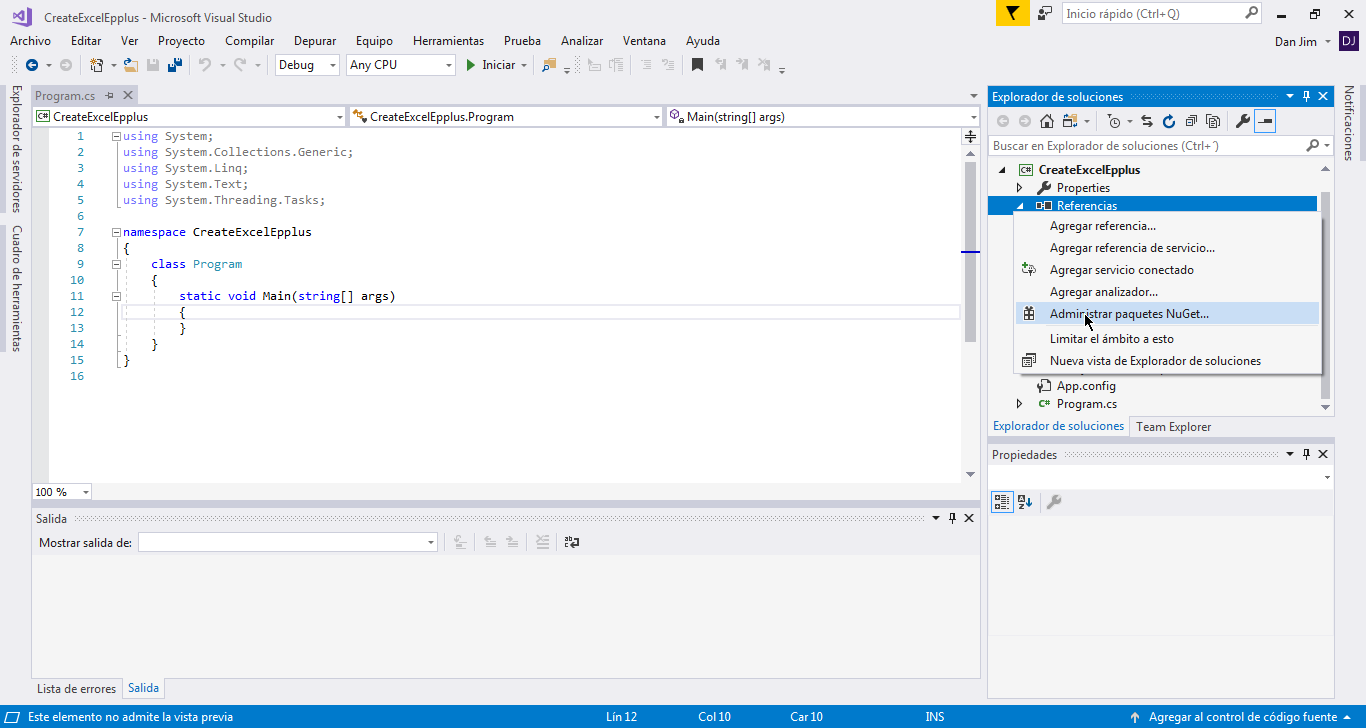Toggle Alphabetical sort in Propiedades panel
1366x728 pixels.
click(x=1025, y=502)
